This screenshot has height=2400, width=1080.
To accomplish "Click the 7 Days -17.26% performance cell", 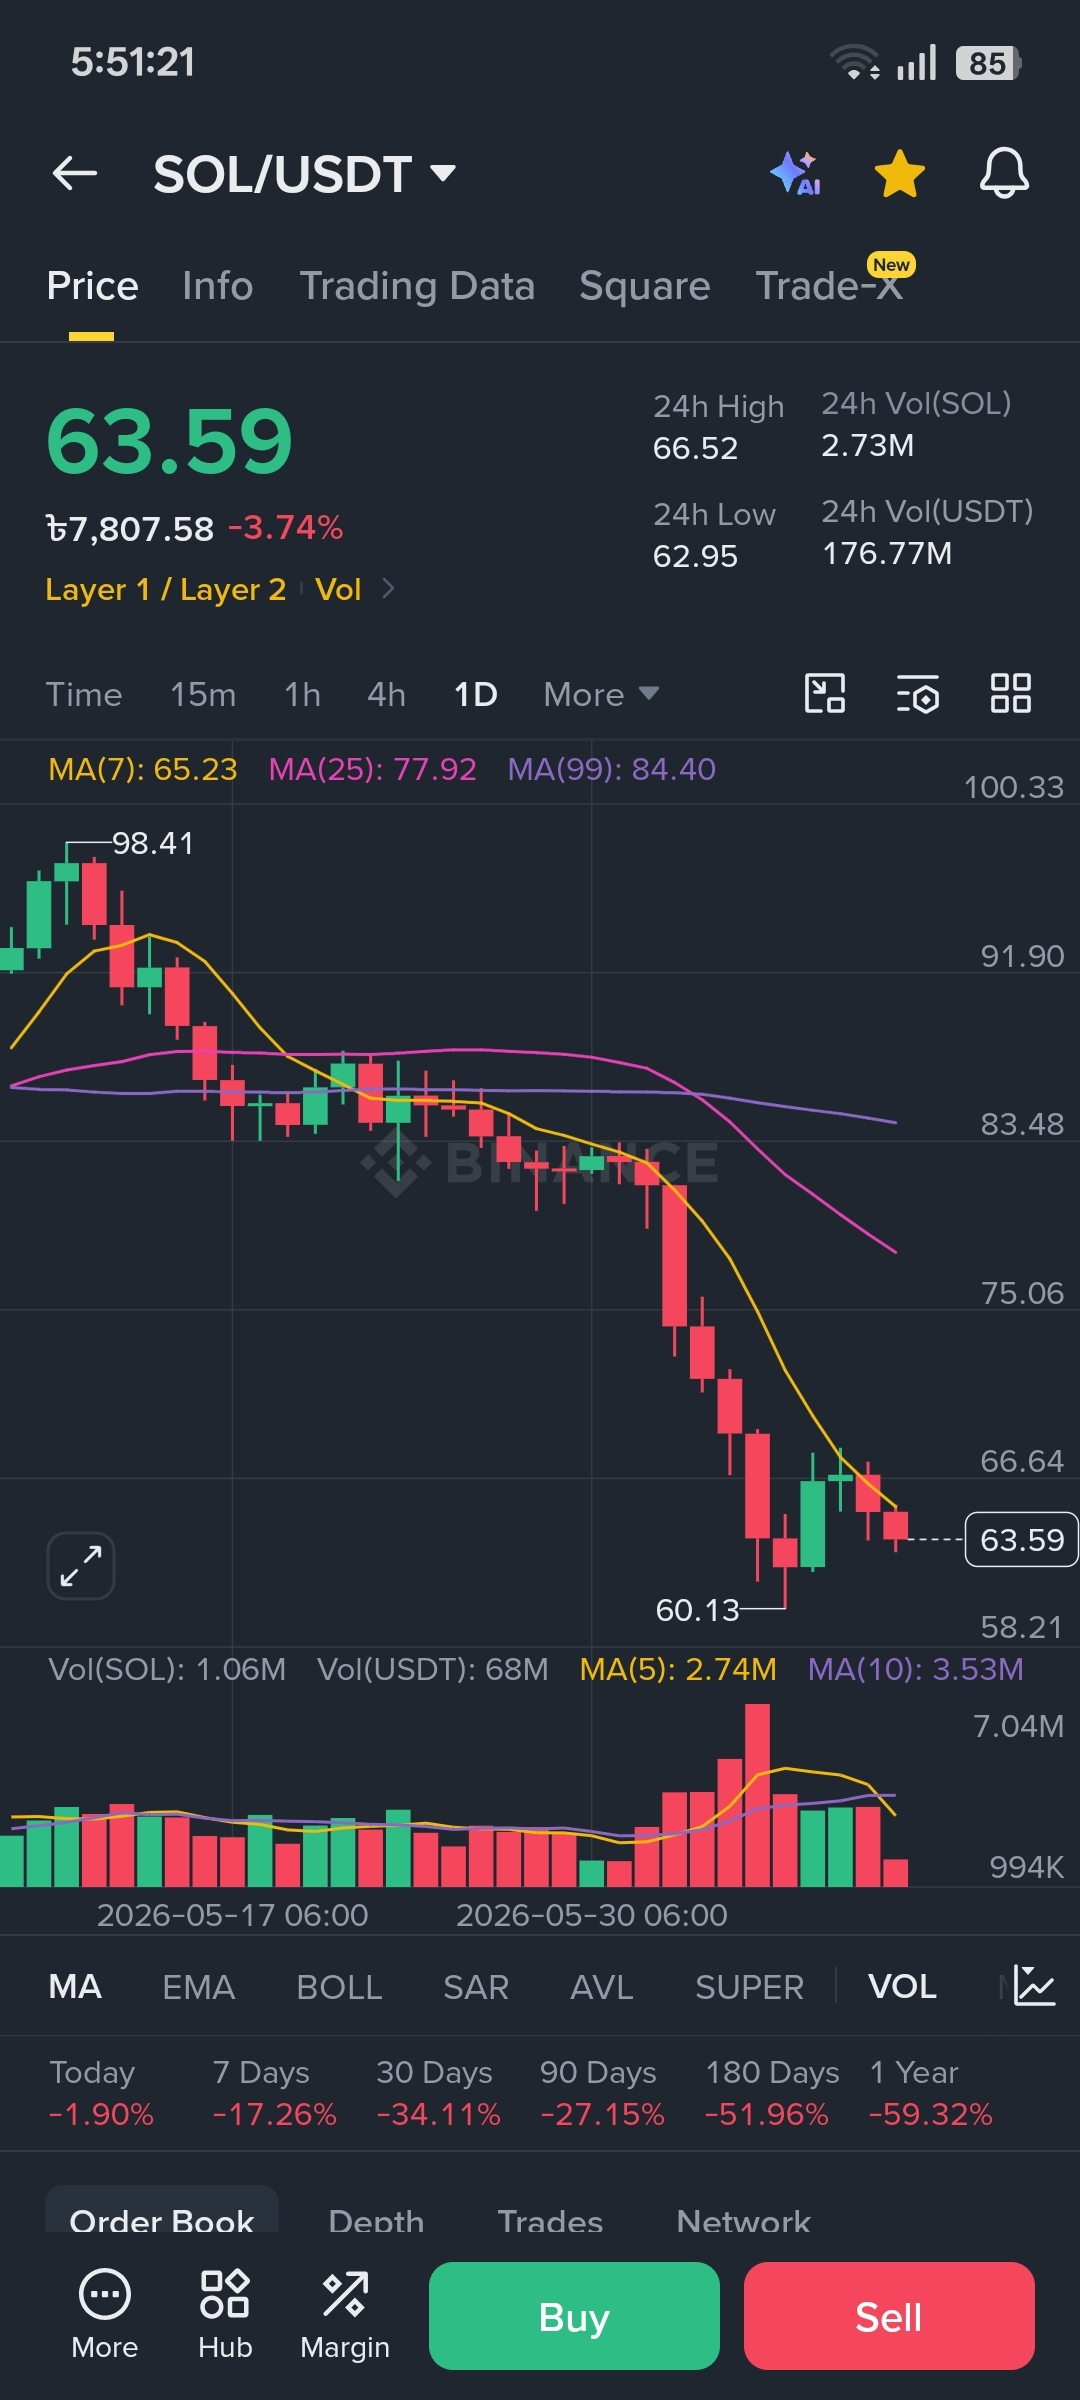I will 274,2093.
